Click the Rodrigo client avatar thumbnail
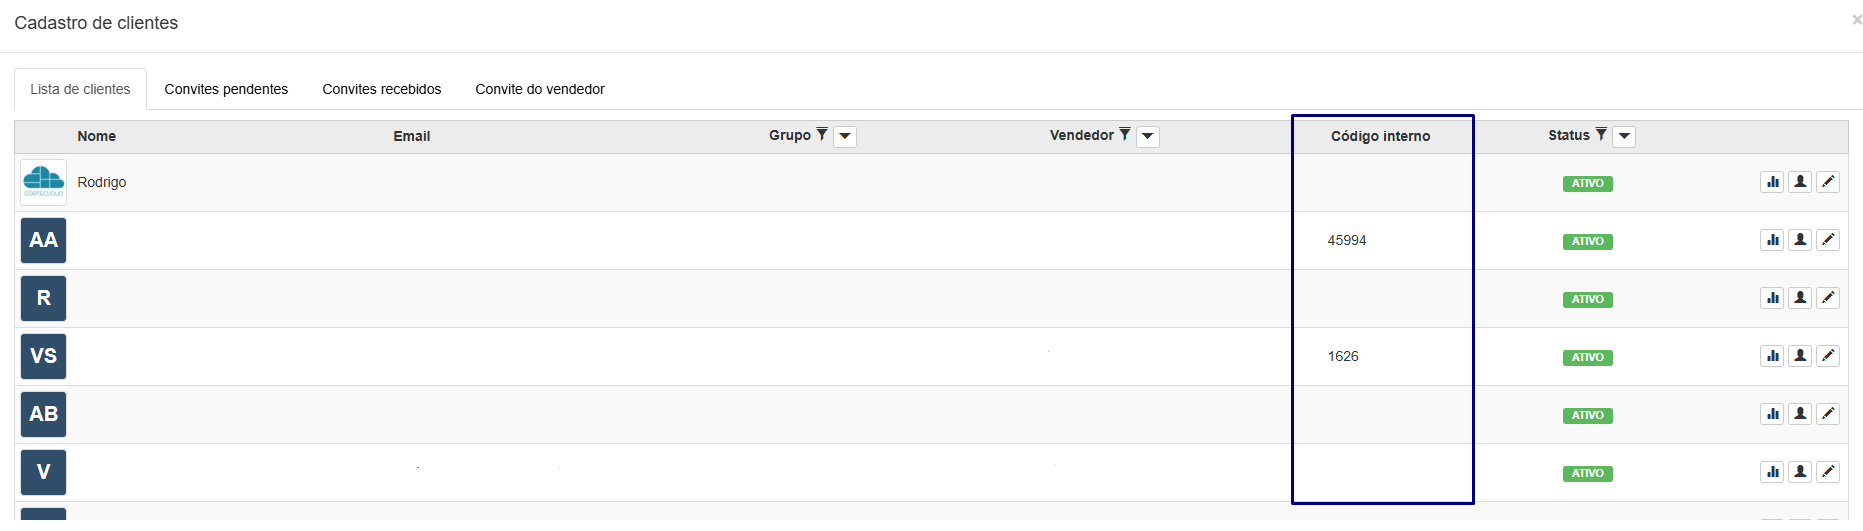Image resolution: width=1863 pixels, height=531 pixels. click(x=44, y=182)
